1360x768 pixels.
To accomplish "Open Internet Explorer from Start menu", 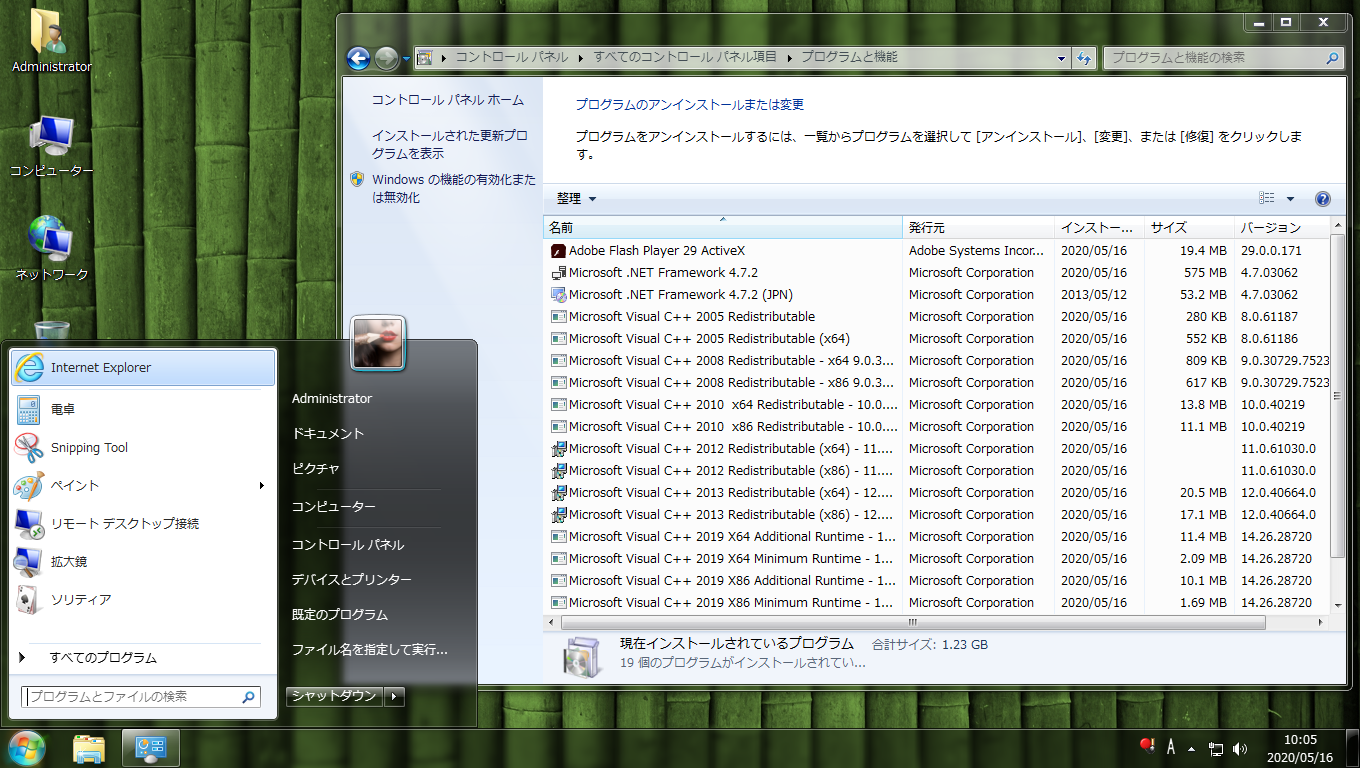I will (x=143, y=367).
